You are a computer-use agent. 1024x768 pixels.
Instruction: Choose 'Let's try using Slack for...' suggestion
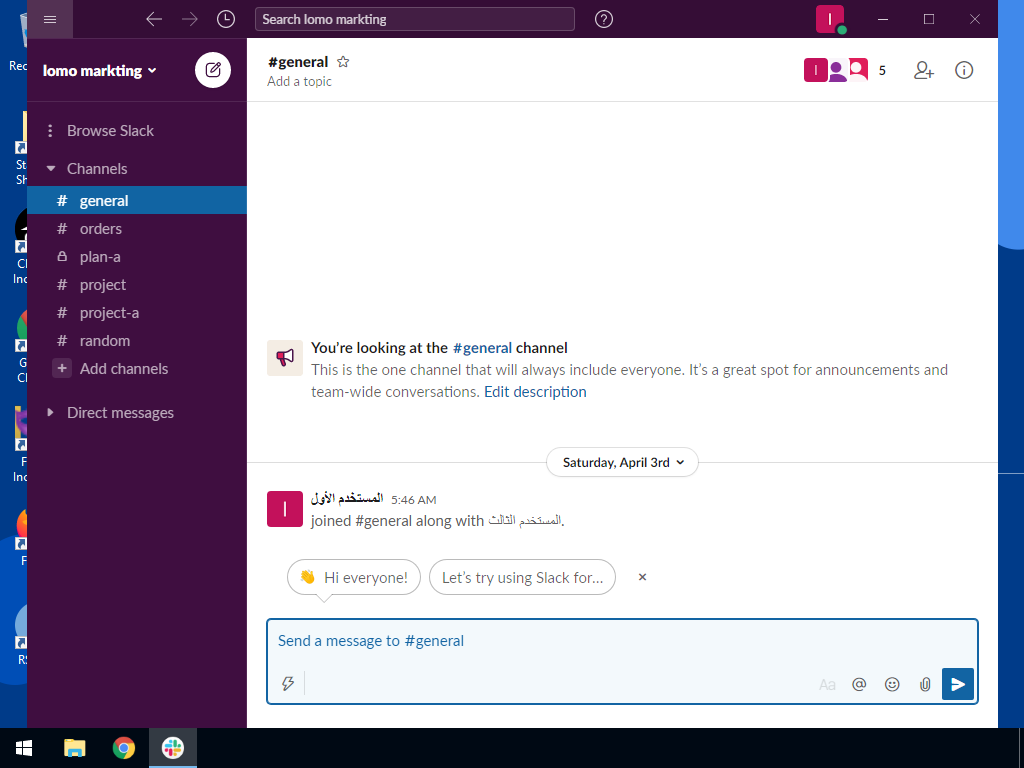(x=522, y=577)
